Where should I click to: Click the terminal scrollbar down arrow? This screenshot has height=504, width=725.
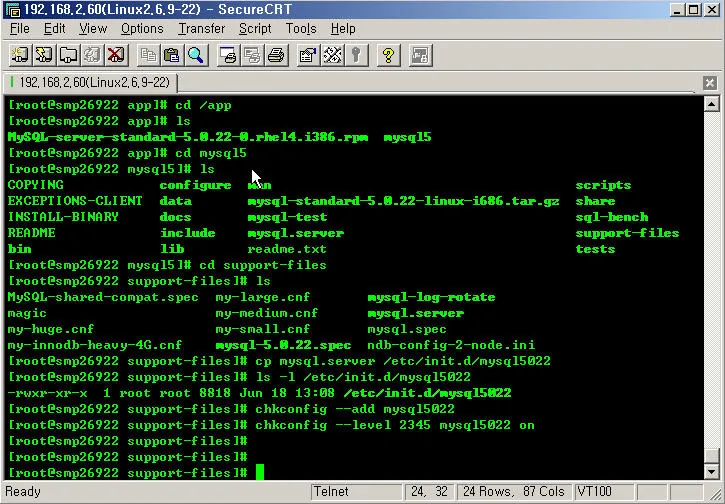(711, 472)
